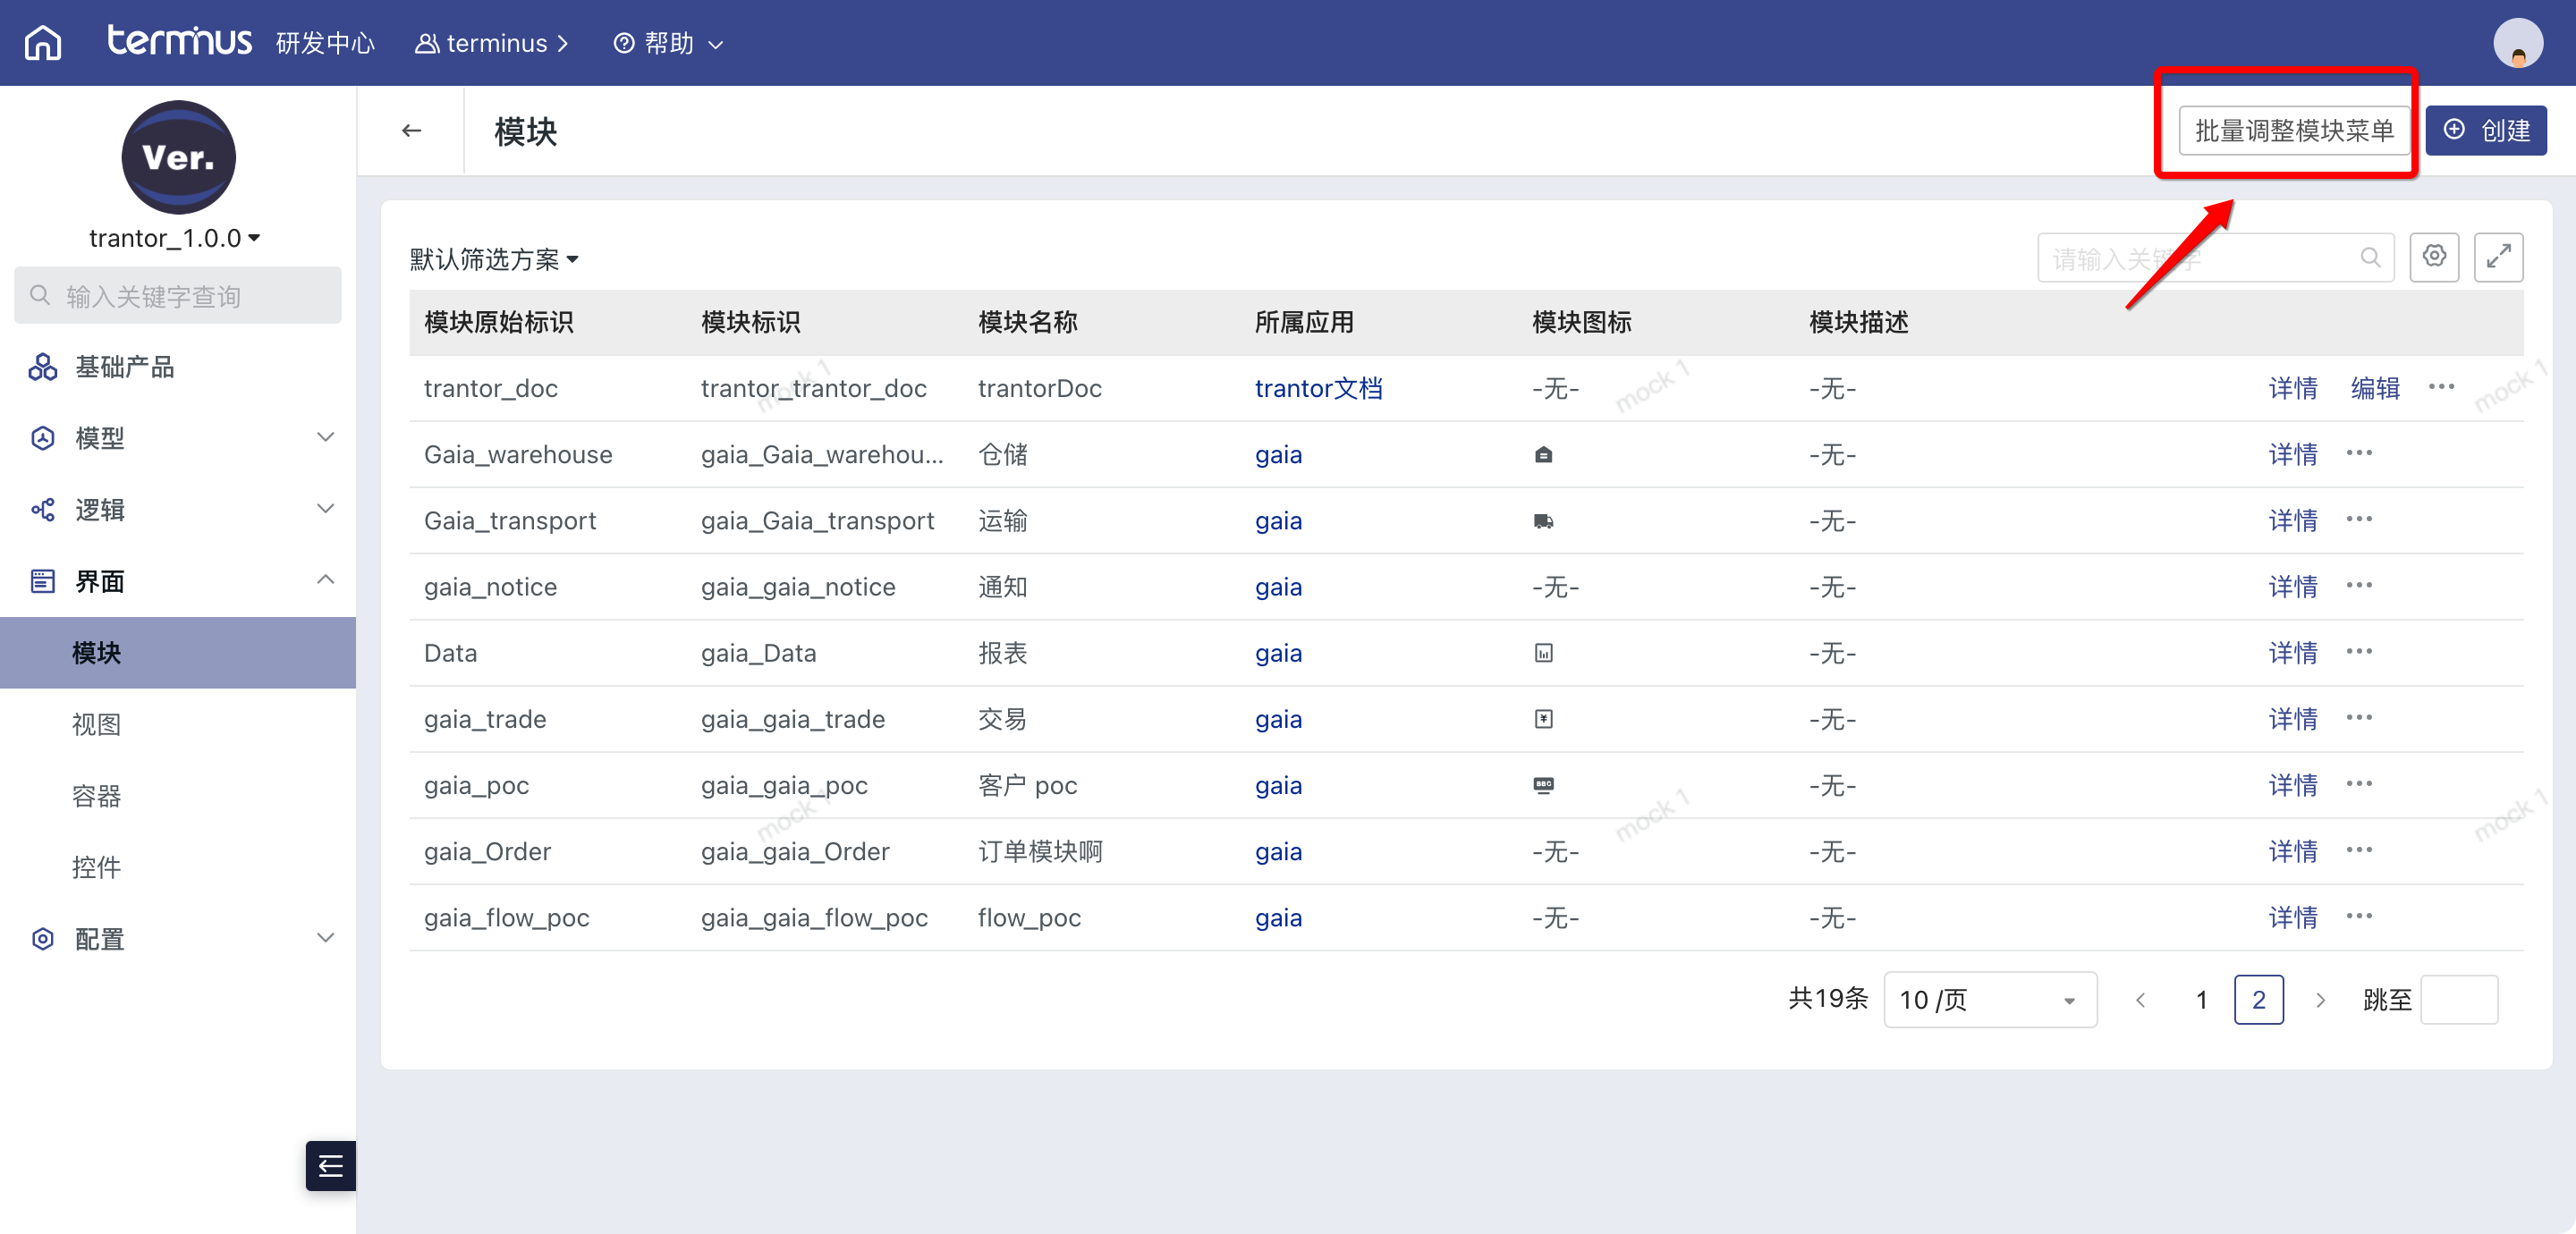
Task: Open more actions for Gaia_warehouse row
Action: [2359, 453]
